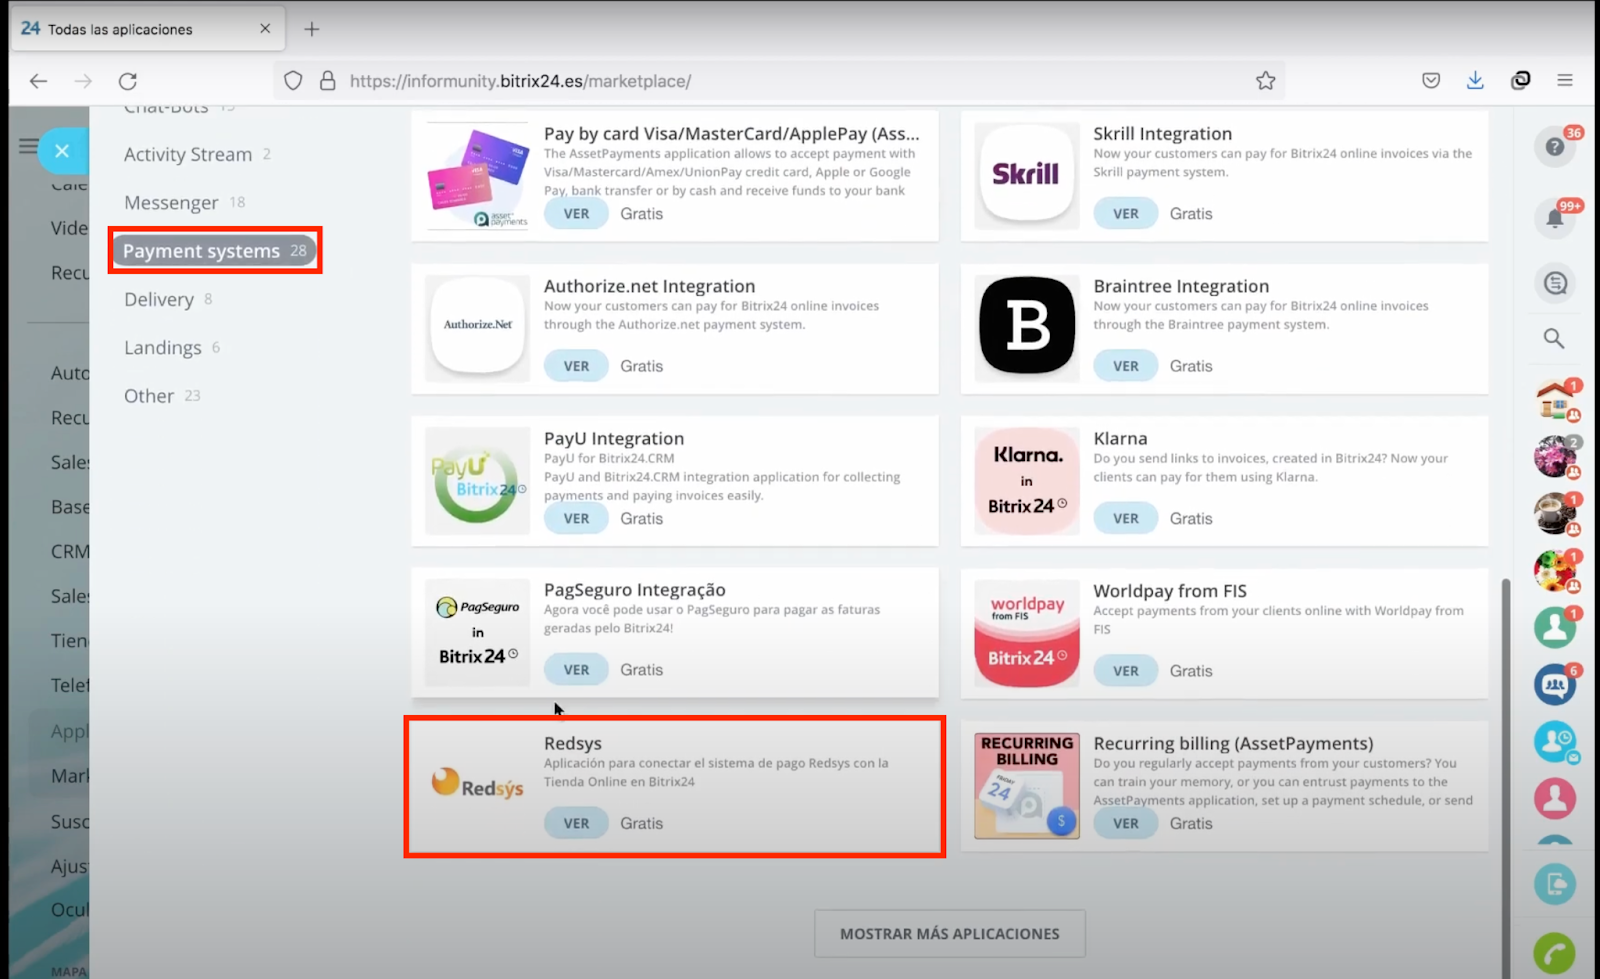The width and height of the screenshot is (1600, 979).
Task: Open the browser hamburger menu
Action: [x=1565, y=81]
